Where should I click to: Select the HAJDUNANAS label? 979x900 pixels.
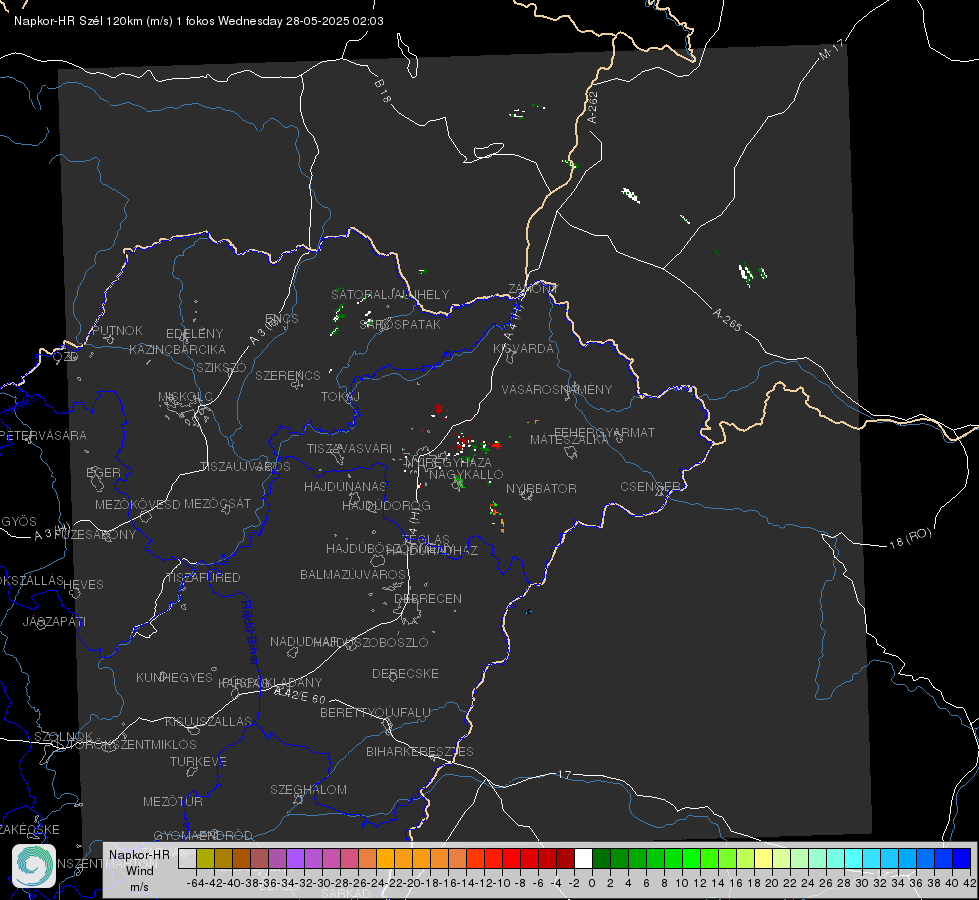coord(345,486)
